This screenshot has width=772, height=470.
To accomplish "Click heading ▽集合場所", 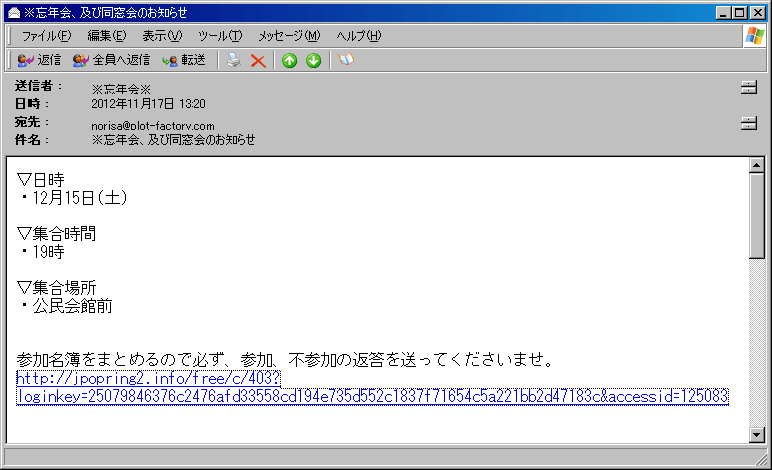I will click(57, 288).
